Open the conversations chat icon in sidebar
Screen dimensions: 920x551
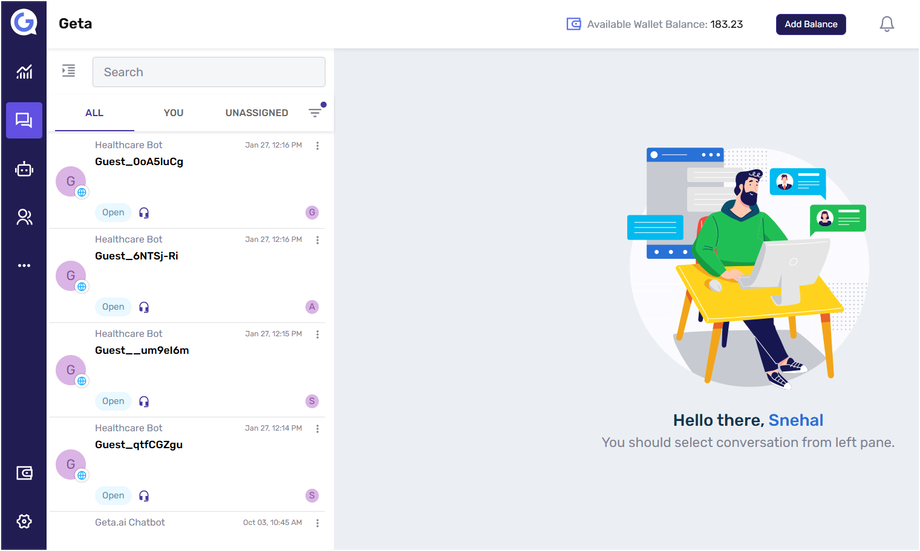tap(24, 121)
